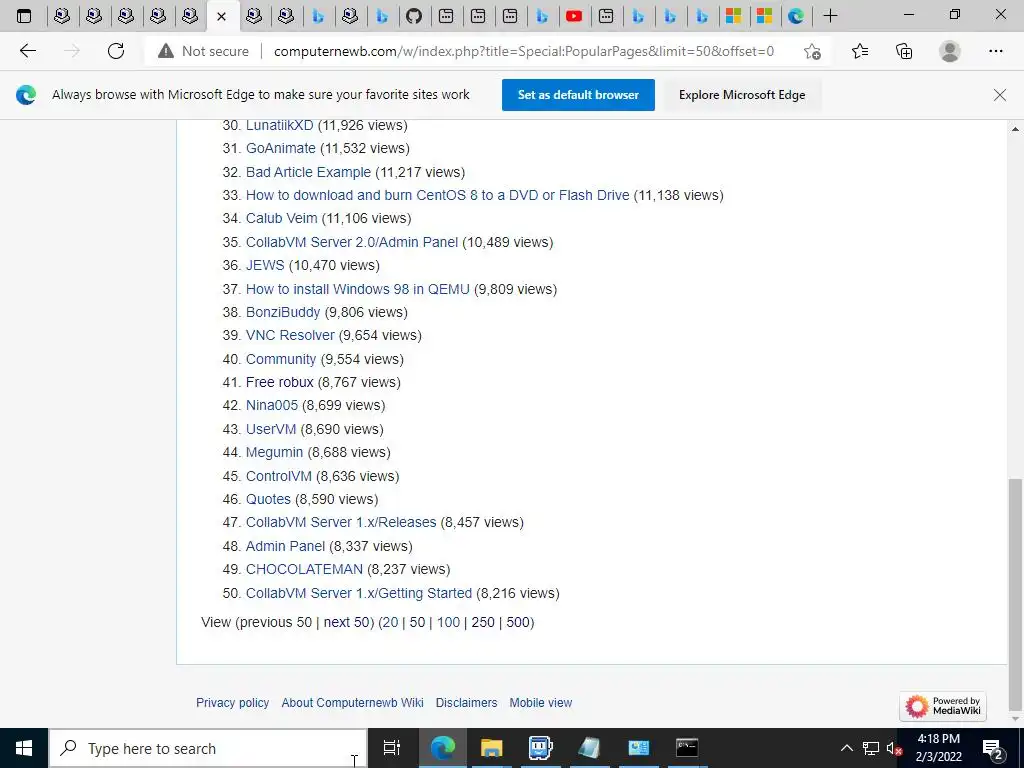Viewport: 1024px width, 768px height.
Task: Open File Explorer from taskbar
Action: pos(492,748)
